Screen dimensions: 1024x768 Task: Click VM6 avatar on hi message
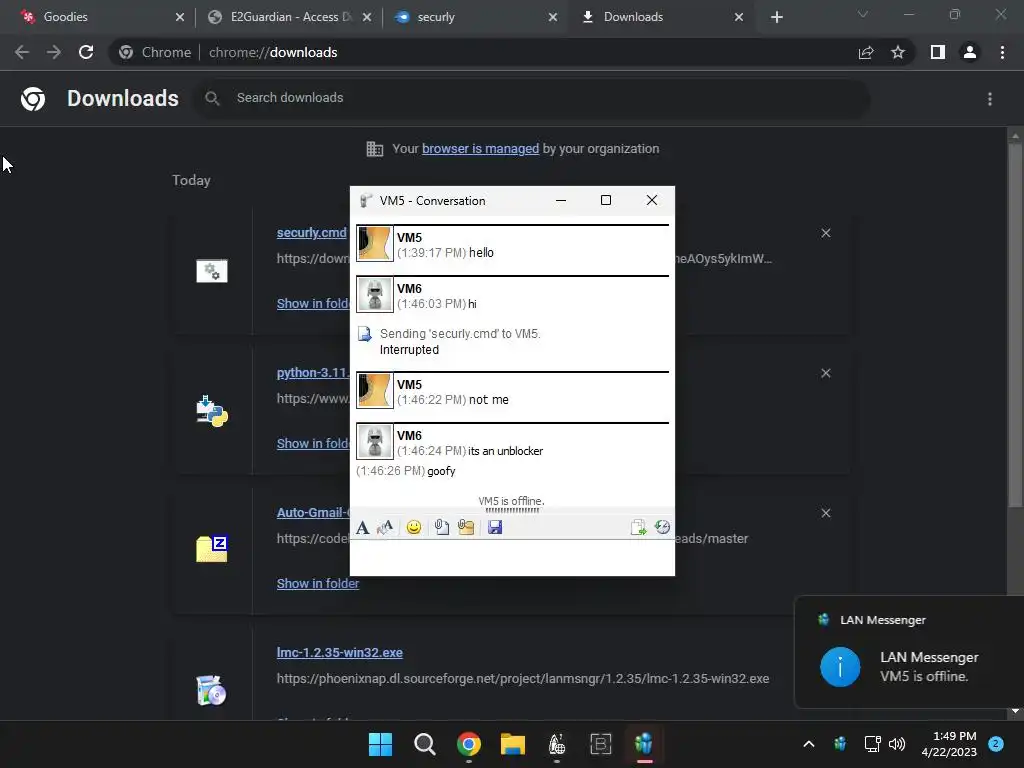point(374,295)
